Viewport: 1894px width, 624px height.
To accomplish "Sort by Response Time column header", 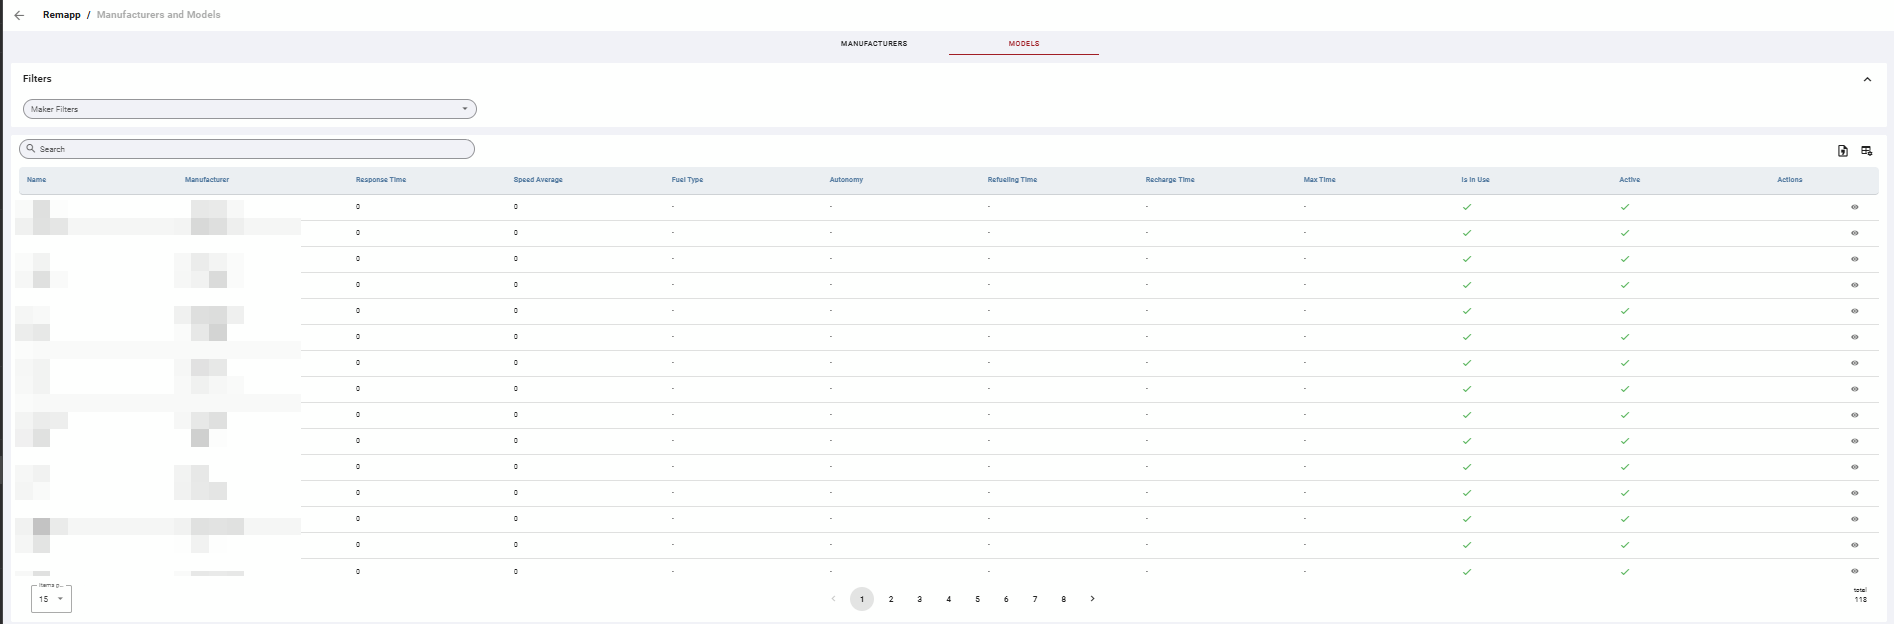I will pyautogui.click(x=381, y=180).
